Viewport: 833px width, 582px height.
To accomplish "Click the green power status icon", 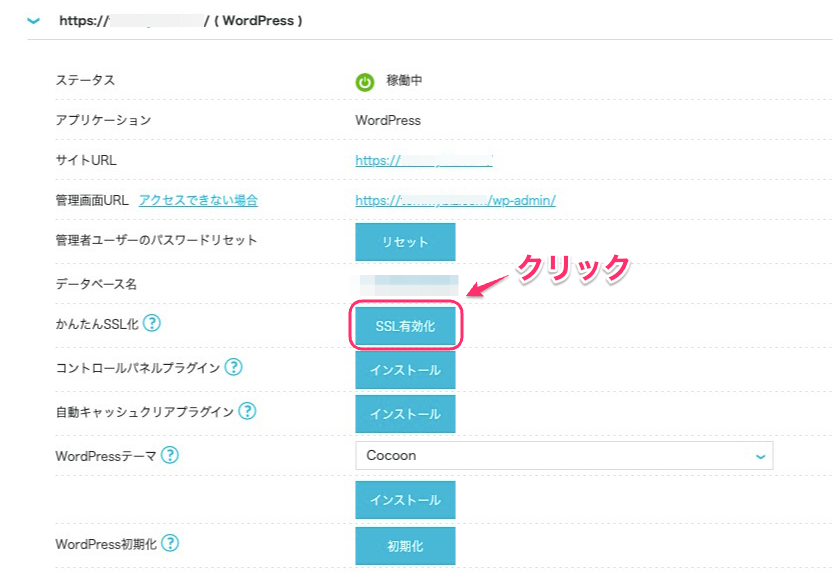I will (365, 81).
